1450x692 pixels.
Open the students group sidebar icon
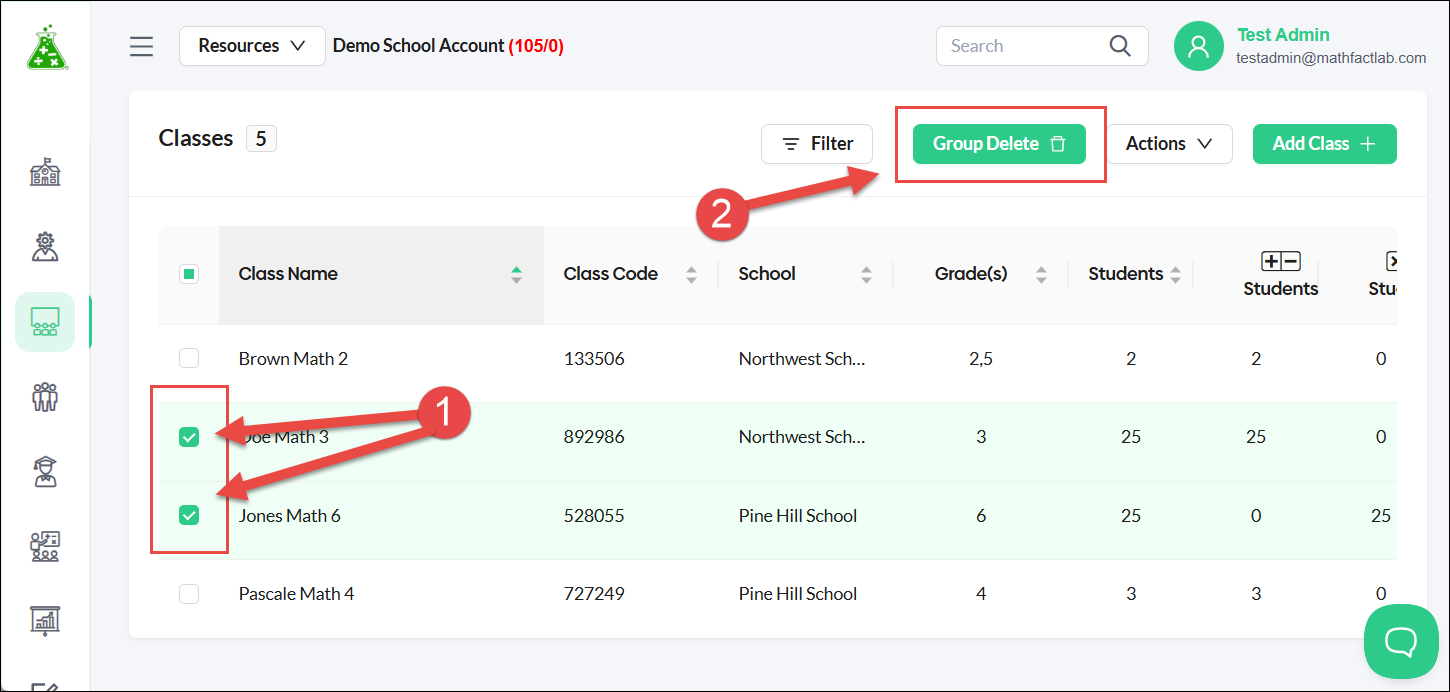tap(45, 396)
